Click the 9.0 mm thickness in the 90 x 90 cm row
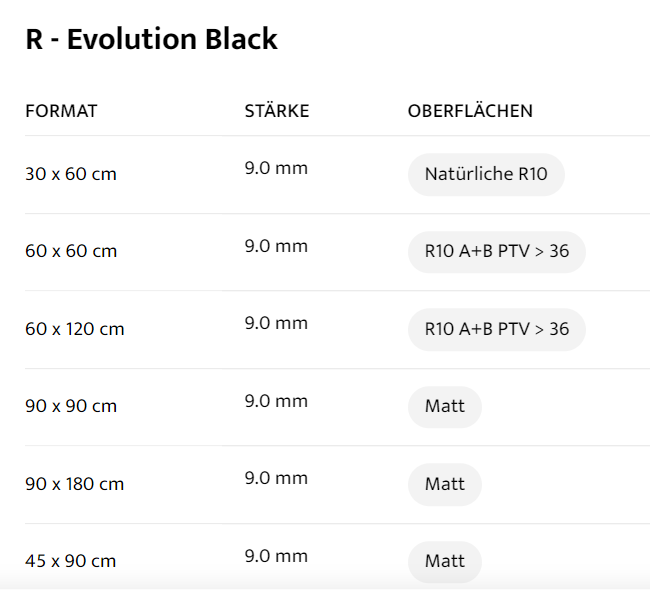Screen dimensions: 650x602 (x=276, y=401)
